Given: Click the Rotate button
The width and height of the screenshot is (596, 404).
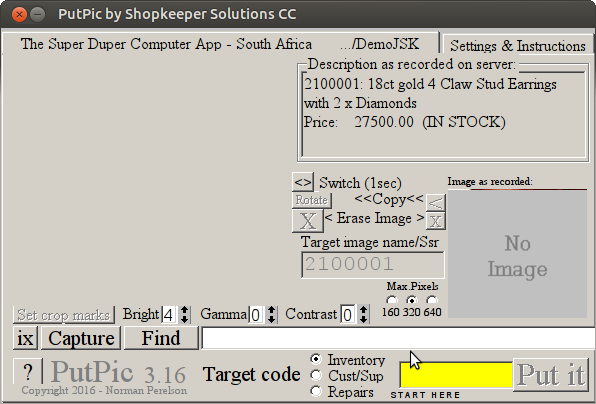Looking at the screenshot, I should click(312, 200).
